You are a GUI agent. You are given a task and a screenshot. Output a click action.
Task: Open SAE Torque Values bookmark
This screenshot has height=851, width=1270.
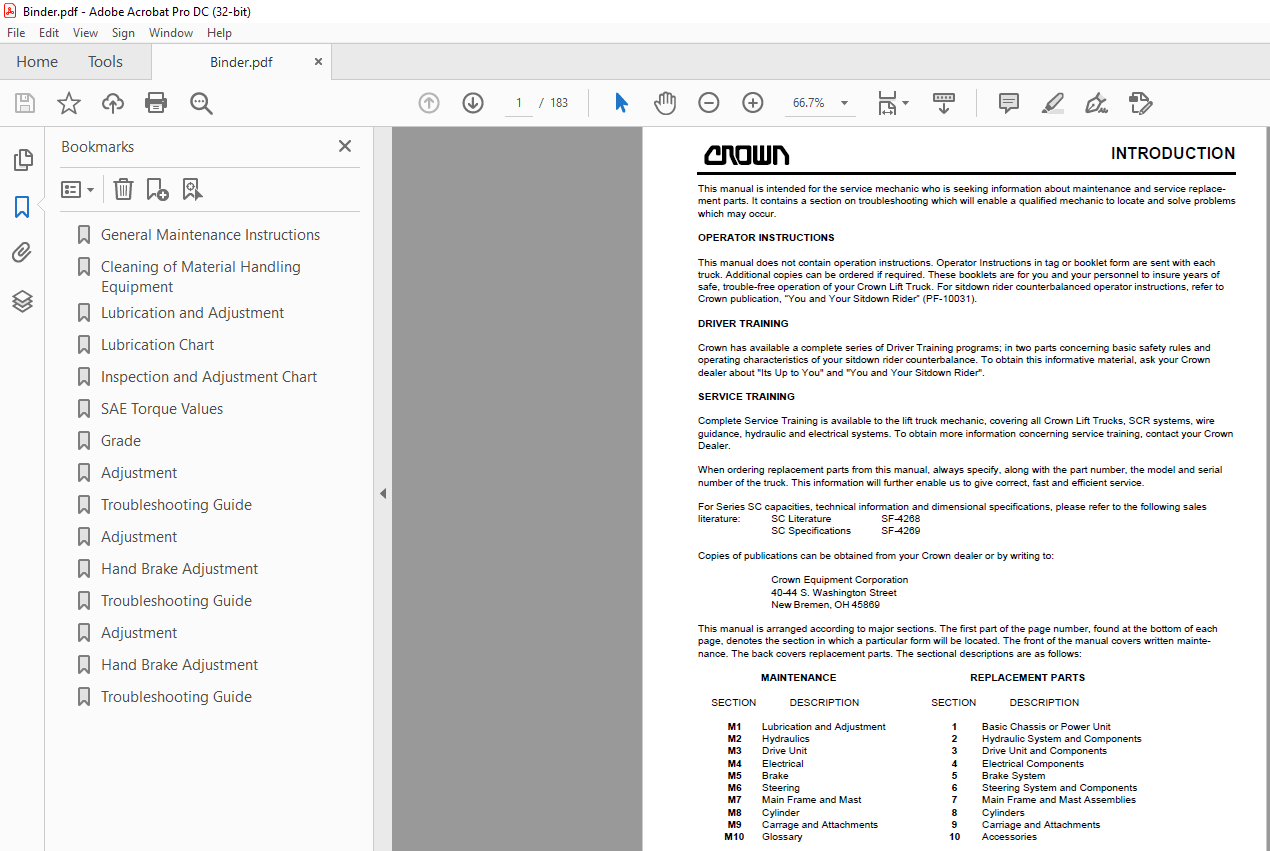pos(162,409)
